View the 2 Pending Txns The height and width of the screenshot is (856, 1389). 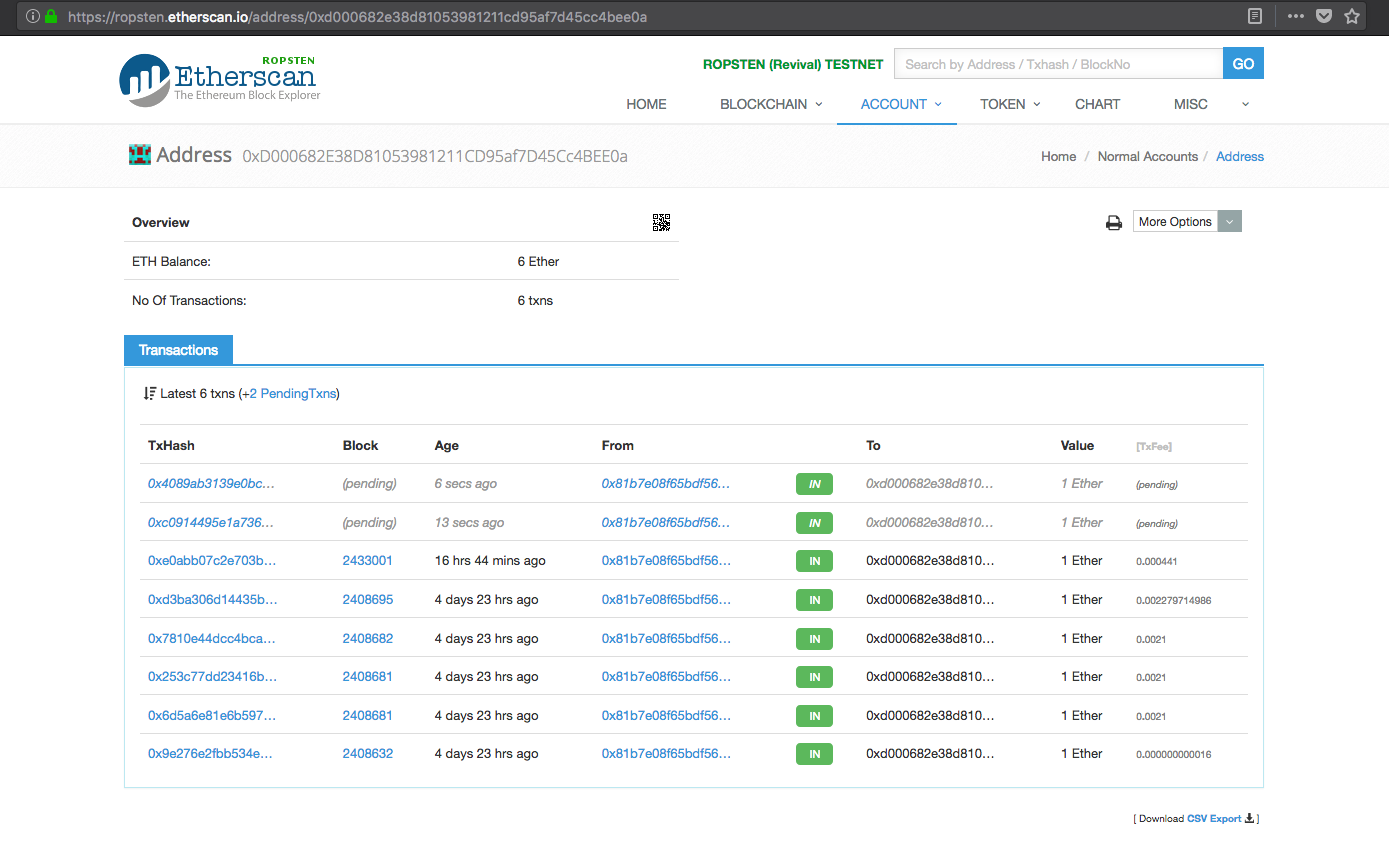[289, 393]
